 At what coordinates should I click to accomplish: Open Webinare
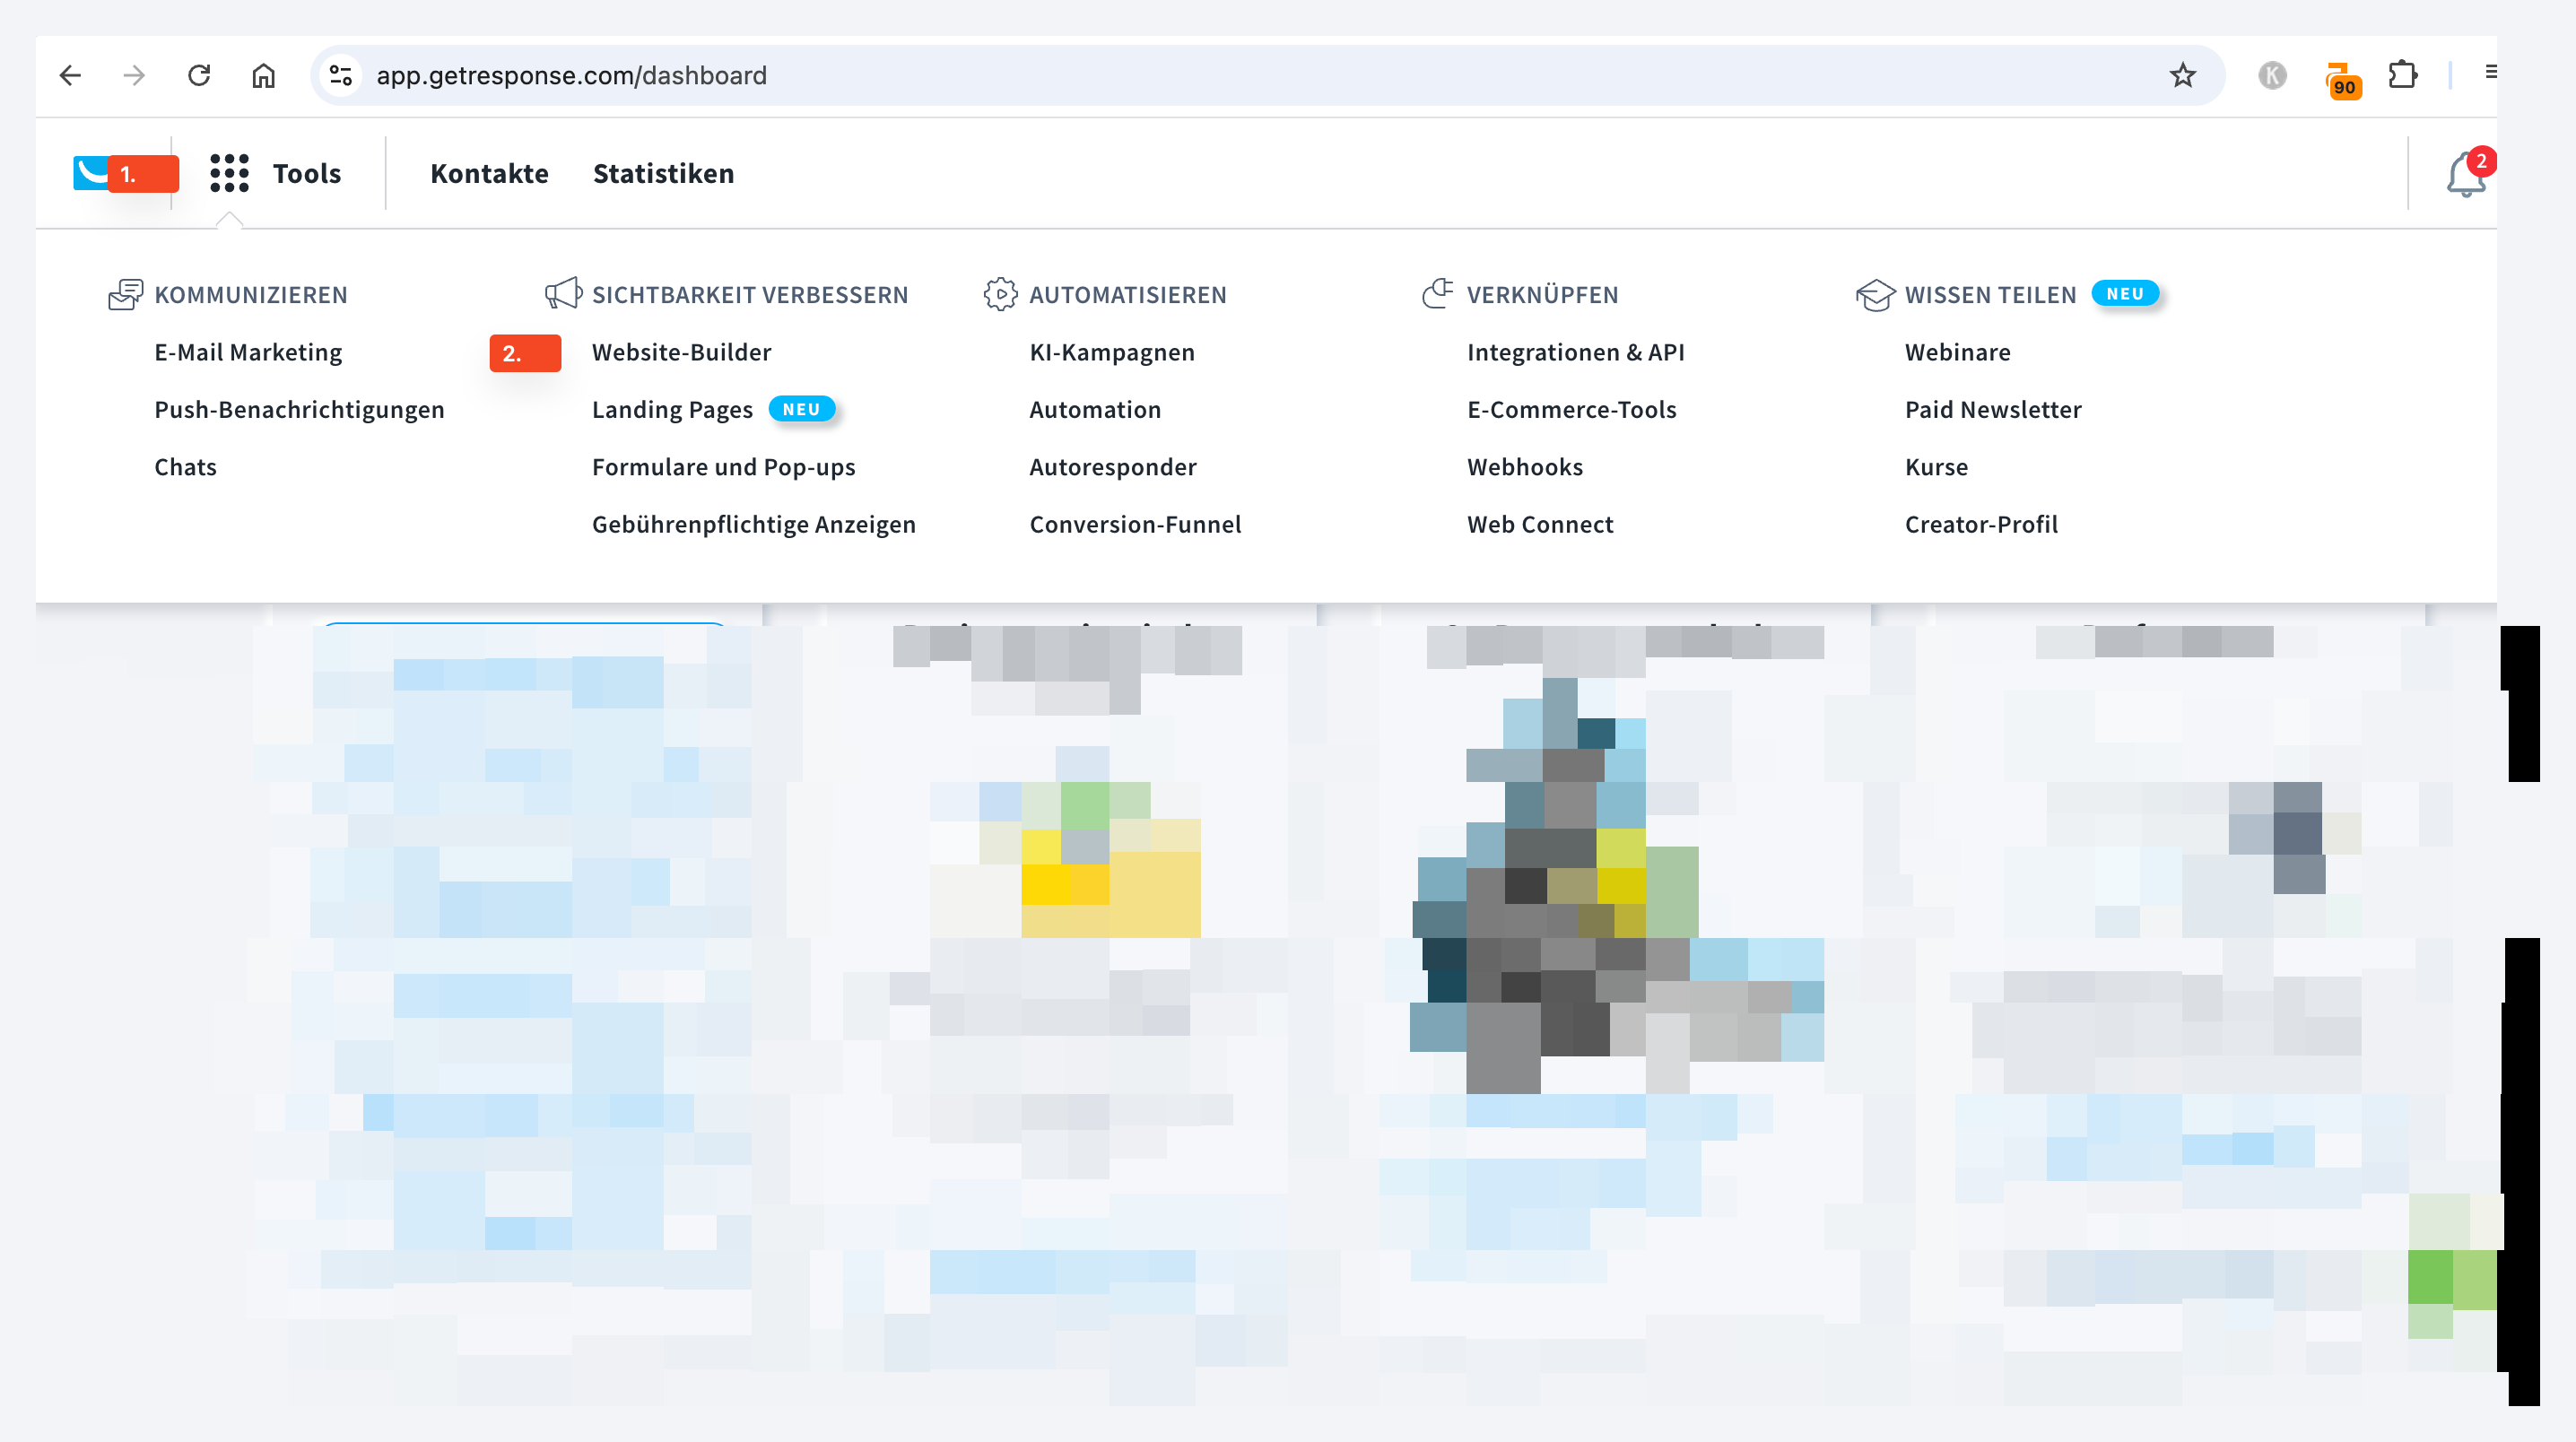point(1957,352)
